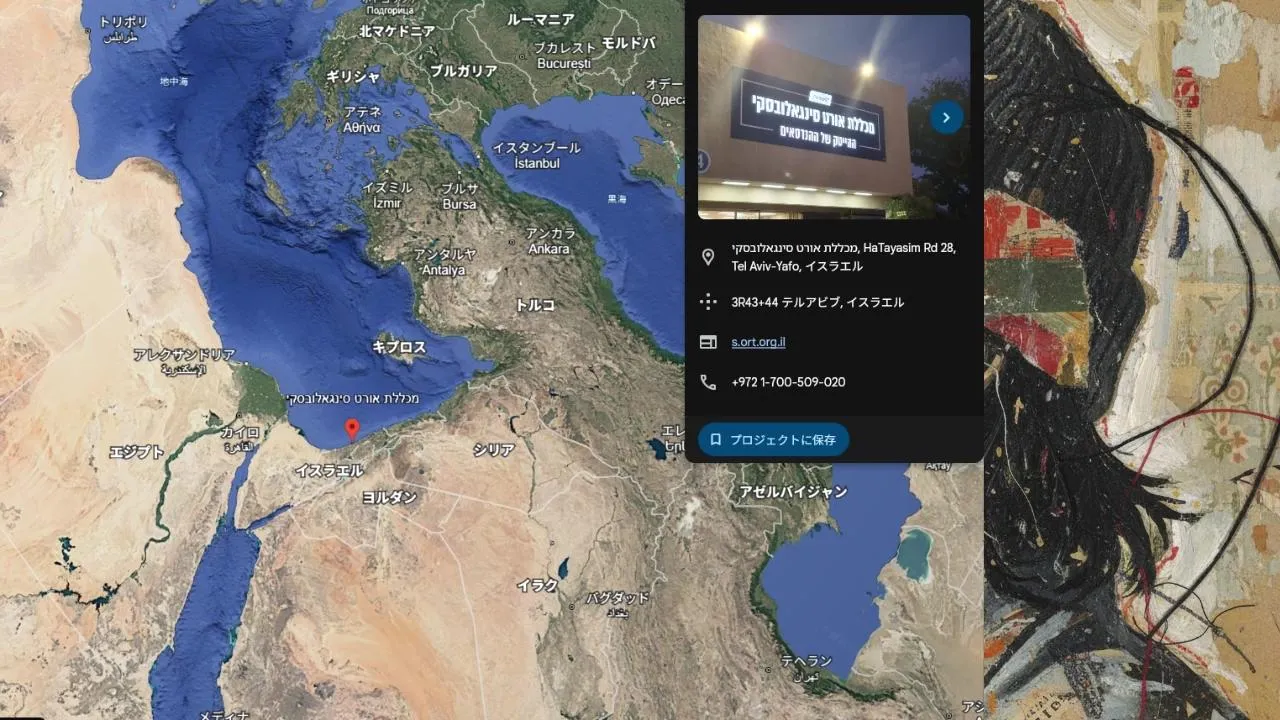Select the red map marker pin

click(352, 430)
